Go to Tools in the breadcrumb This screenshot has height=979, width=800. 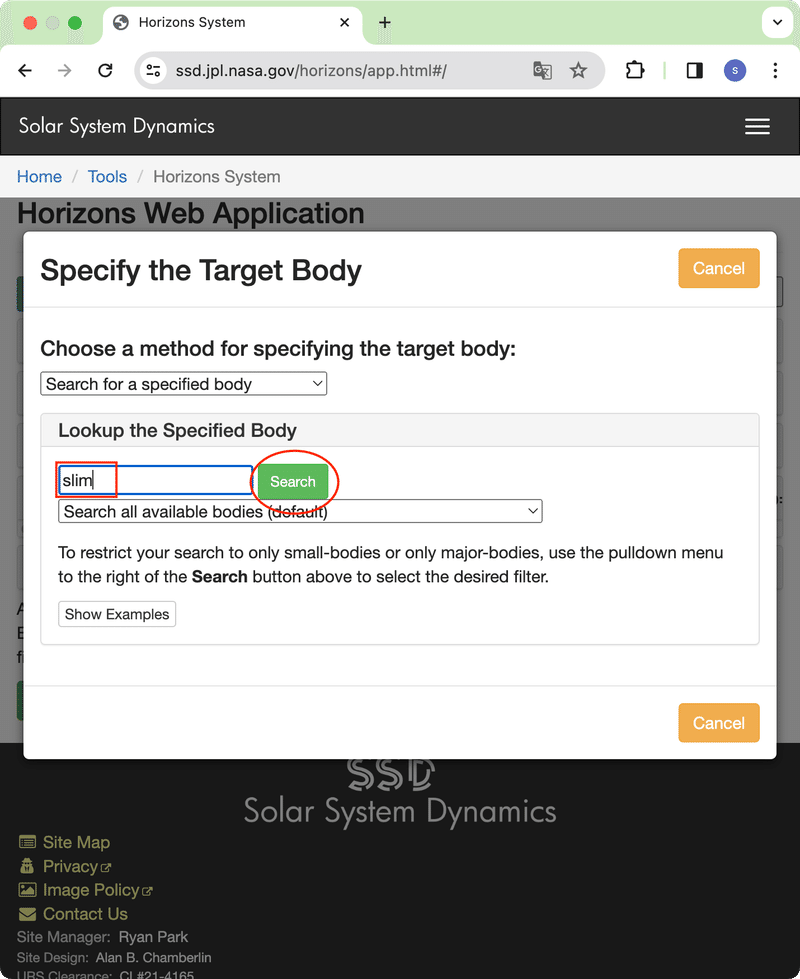(x=107, y=177)
